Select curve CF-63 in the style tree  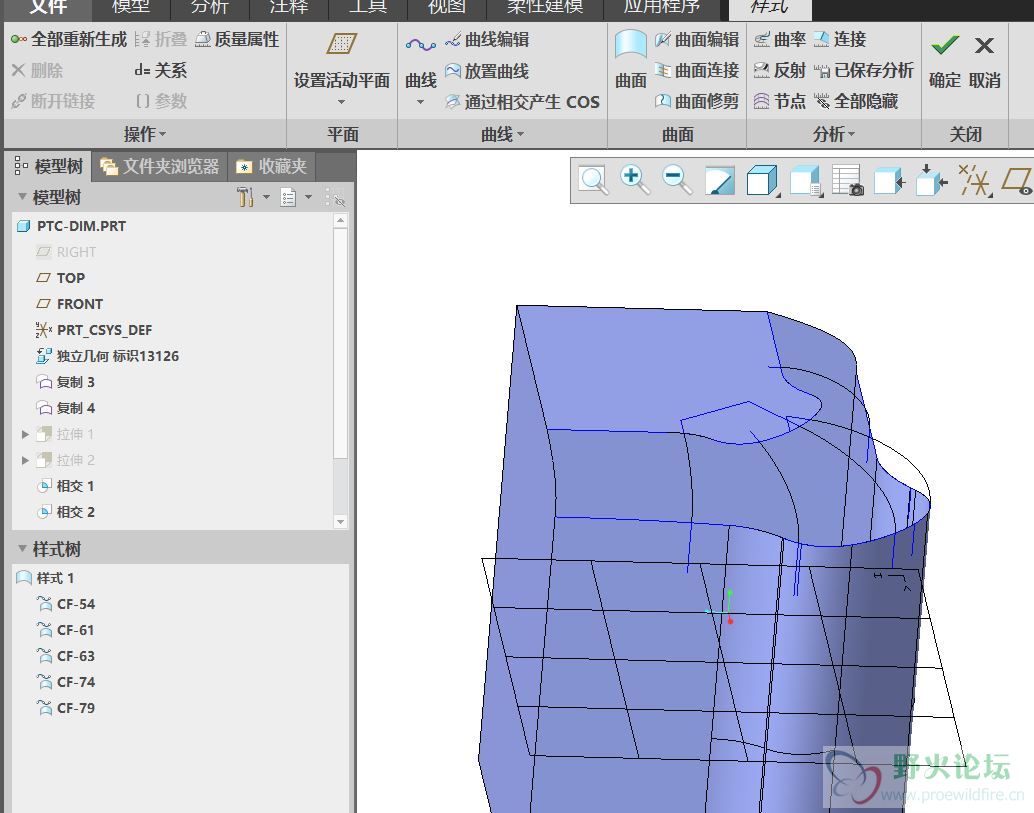tap(75, 656)
